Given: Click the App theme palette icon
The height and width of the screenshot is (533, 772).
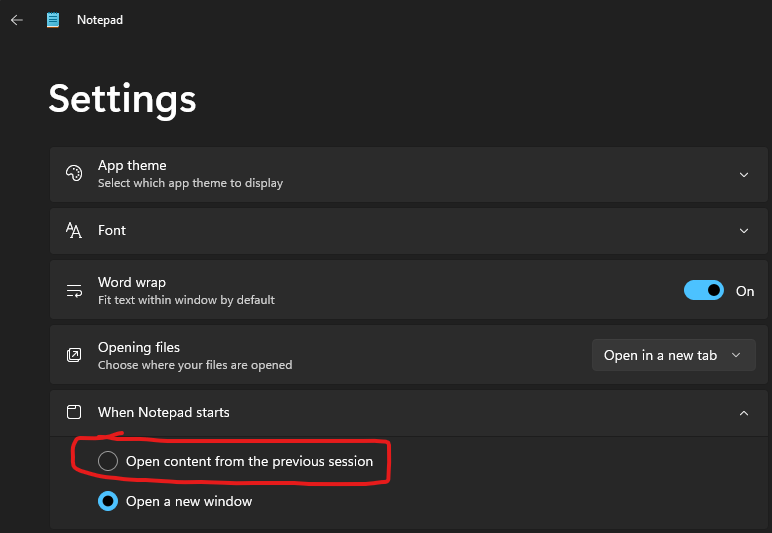Looking at the screenshot, I should (x=74, y=173).
